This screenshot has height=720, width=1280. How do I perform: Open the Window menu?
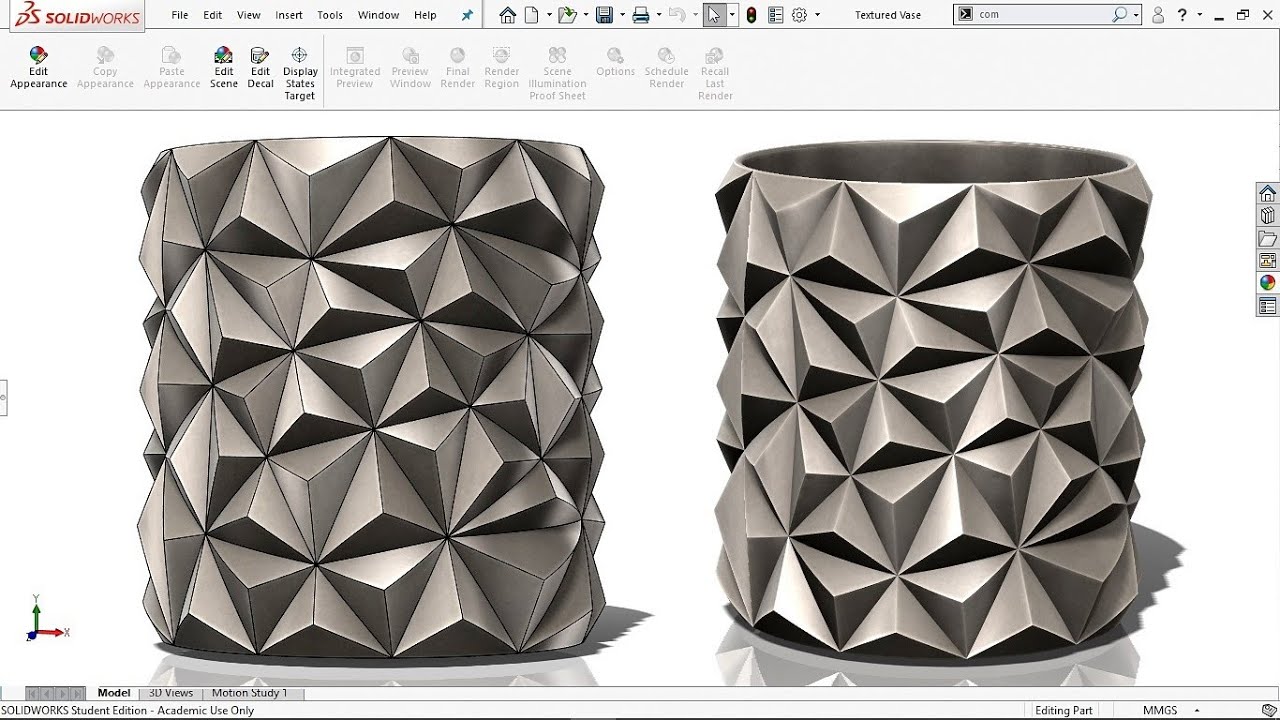(378, 15)
